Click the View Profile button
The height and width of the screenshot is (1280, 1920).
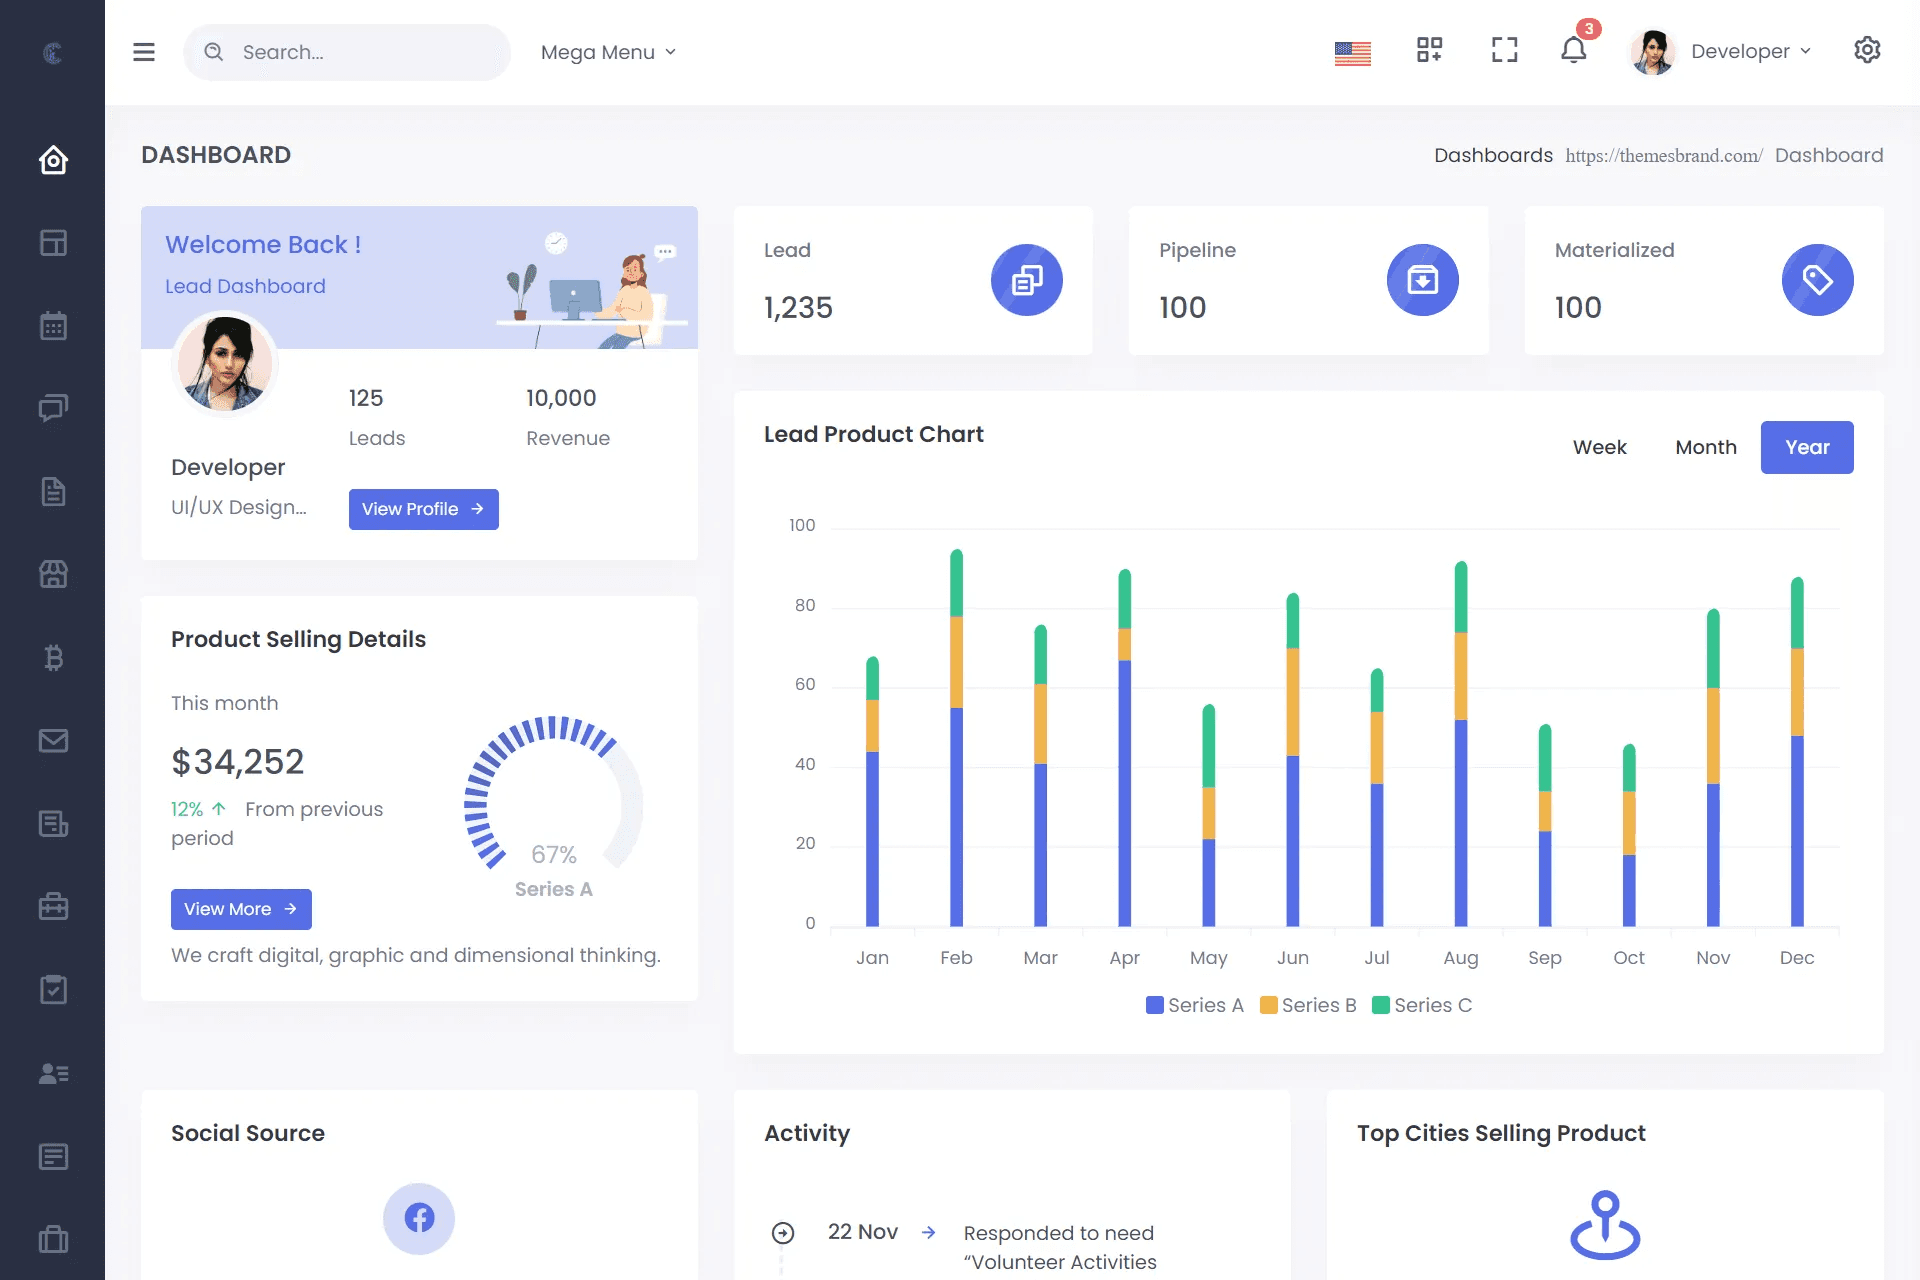423,509
